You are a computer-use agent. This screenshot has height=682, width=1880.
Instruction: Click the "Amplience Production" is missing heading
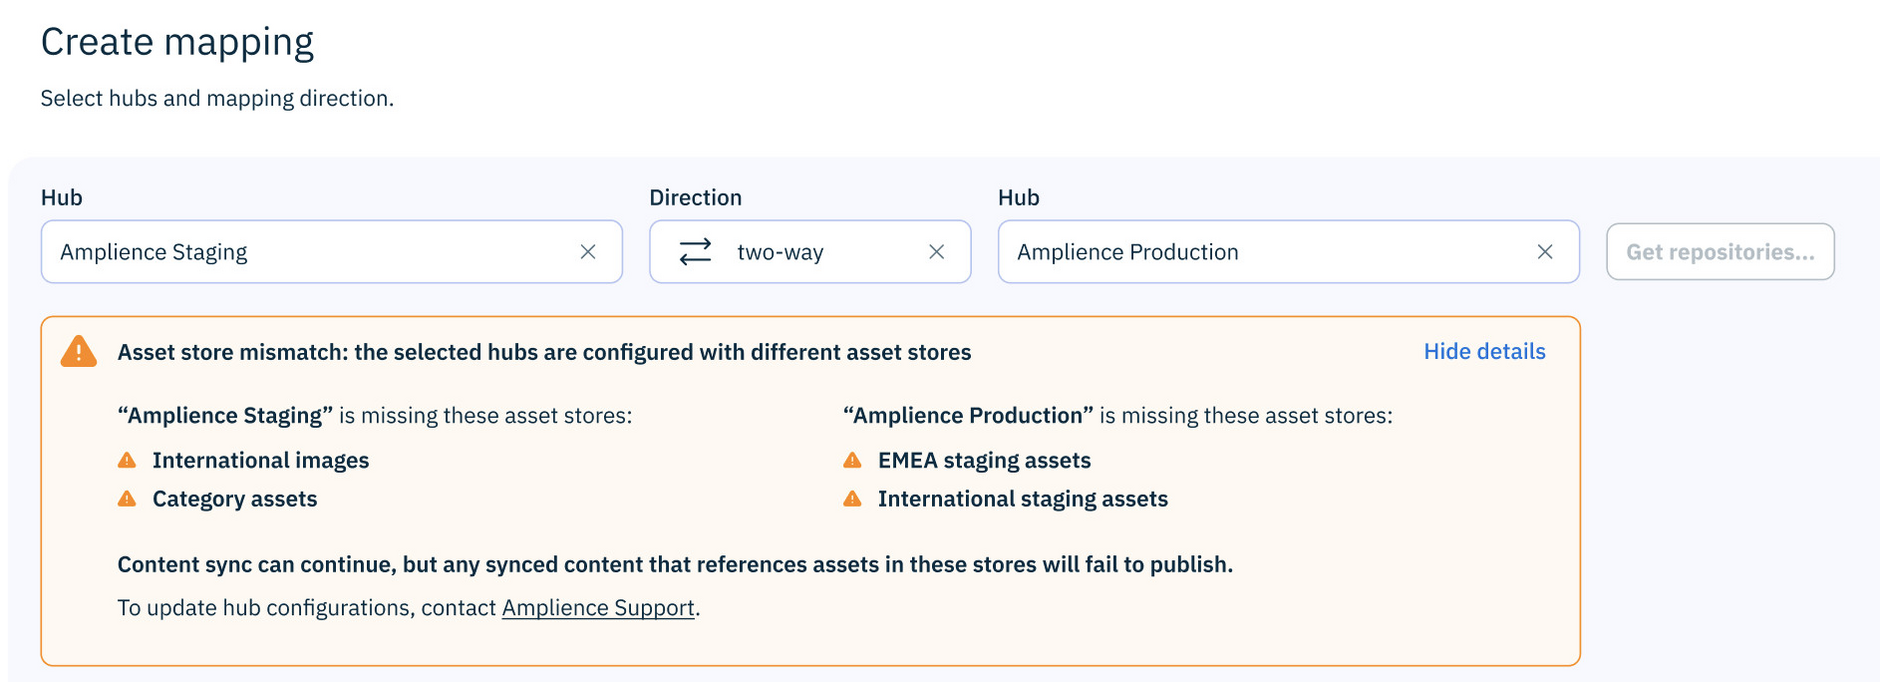(1118, 416)
